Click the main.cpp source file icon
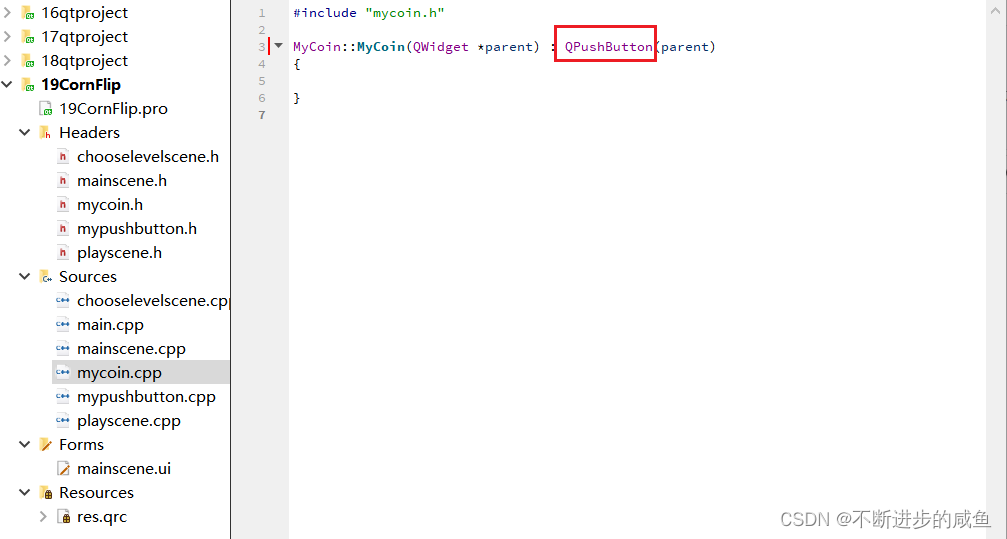 (x=63, y=325)
